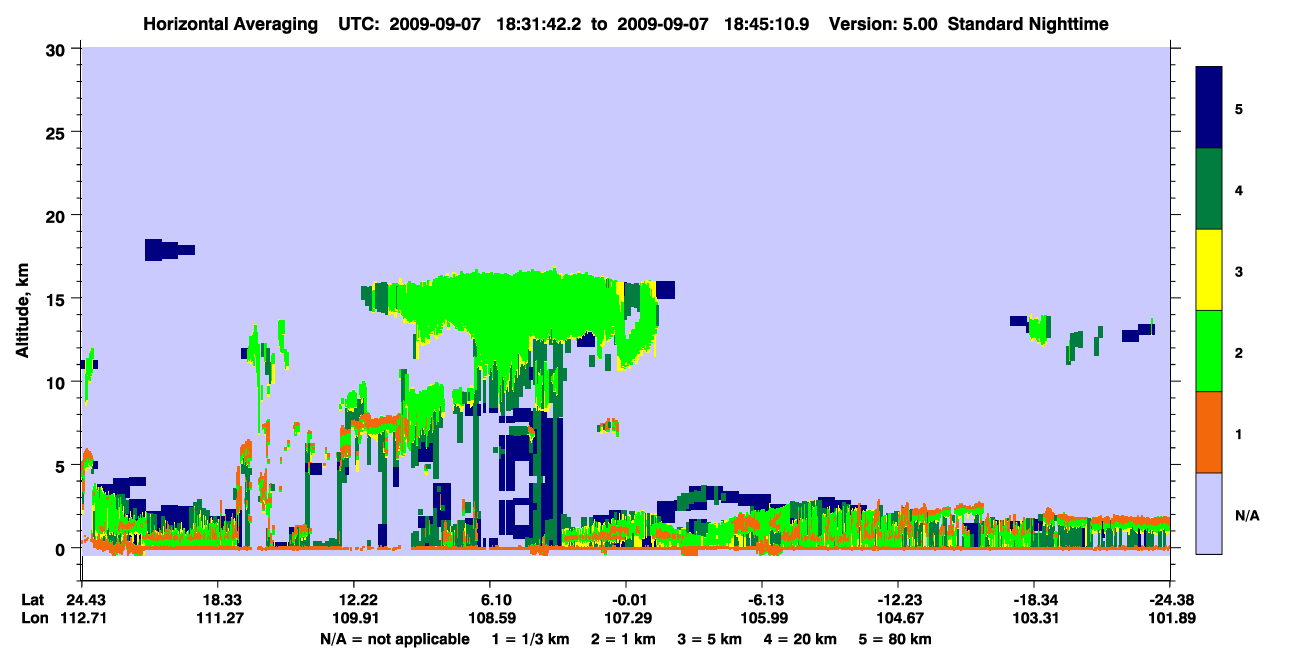This screenshot has width=1300, height=667.
Task: Click longitude value '107.29'
Action: pos(626,618)
